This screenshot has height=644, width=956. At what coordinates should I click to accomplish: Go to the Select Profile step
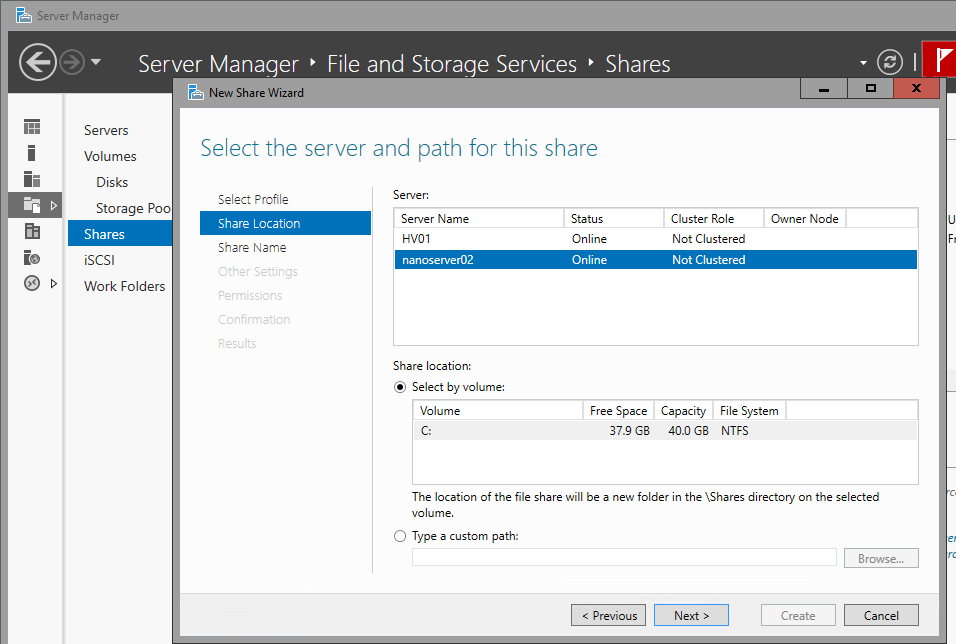253,199
